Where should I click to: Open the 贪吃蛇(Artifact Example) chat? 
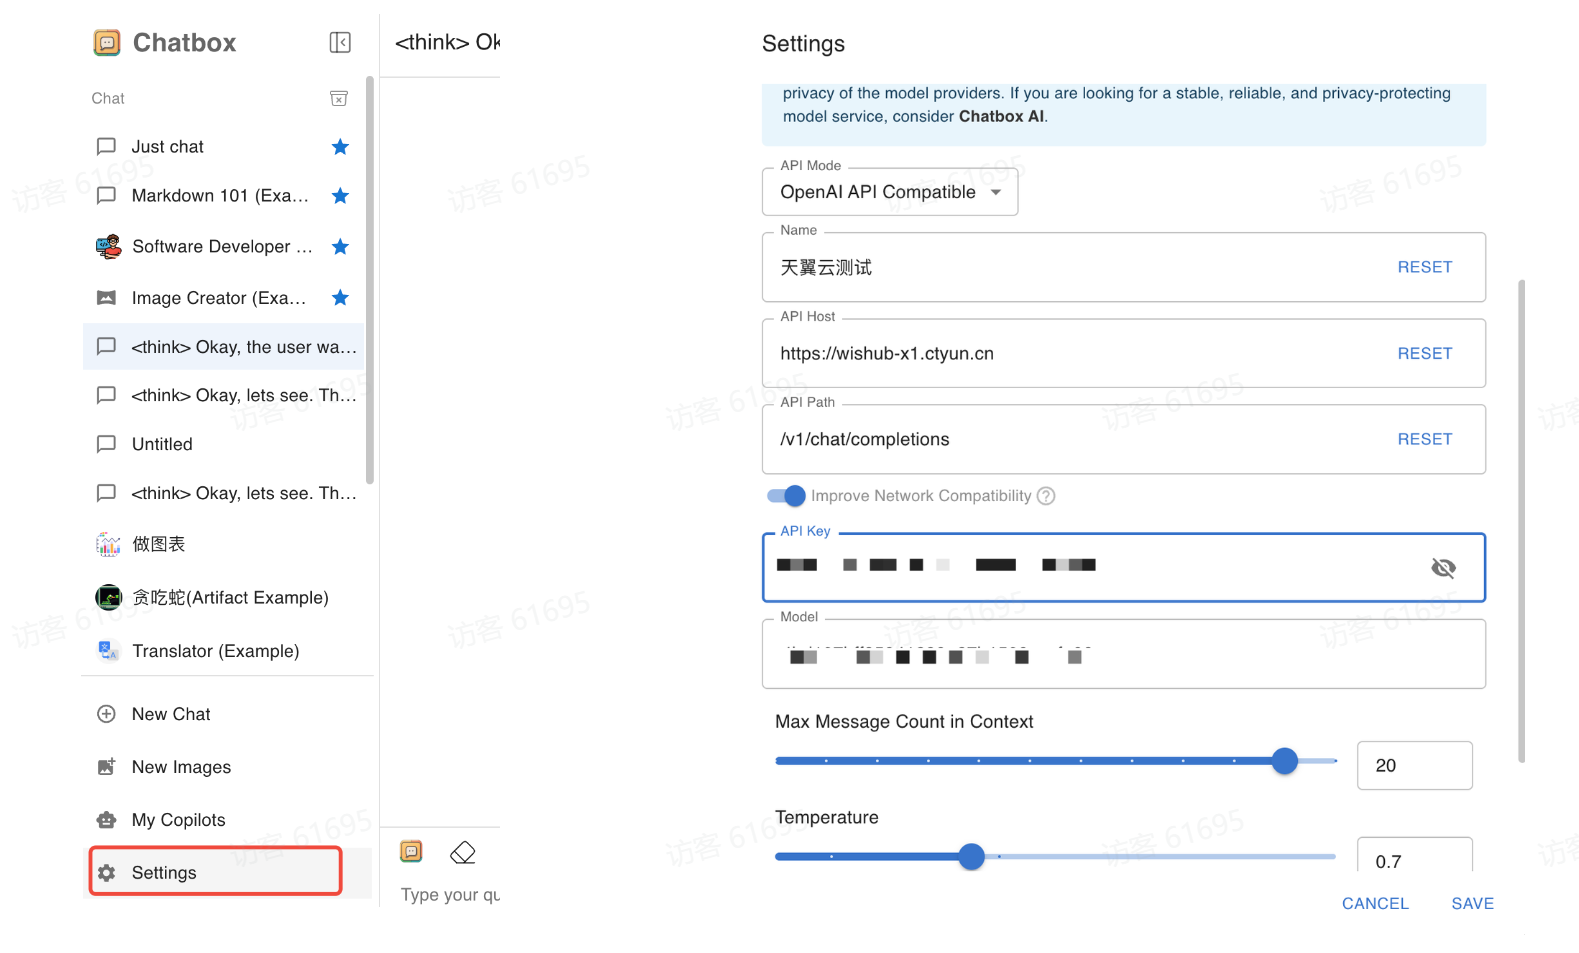[x=223, y=597]
